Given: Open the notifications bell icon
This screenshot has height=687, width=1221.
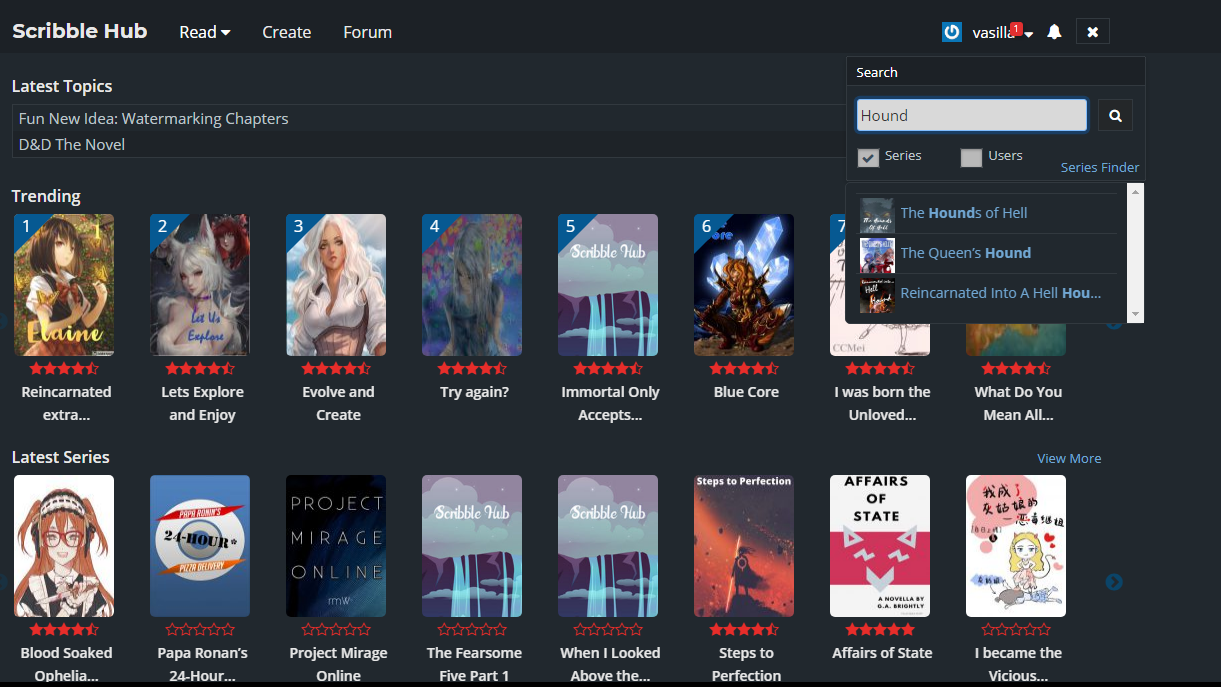Looking at the screenshot, I should coord(1054,33).
